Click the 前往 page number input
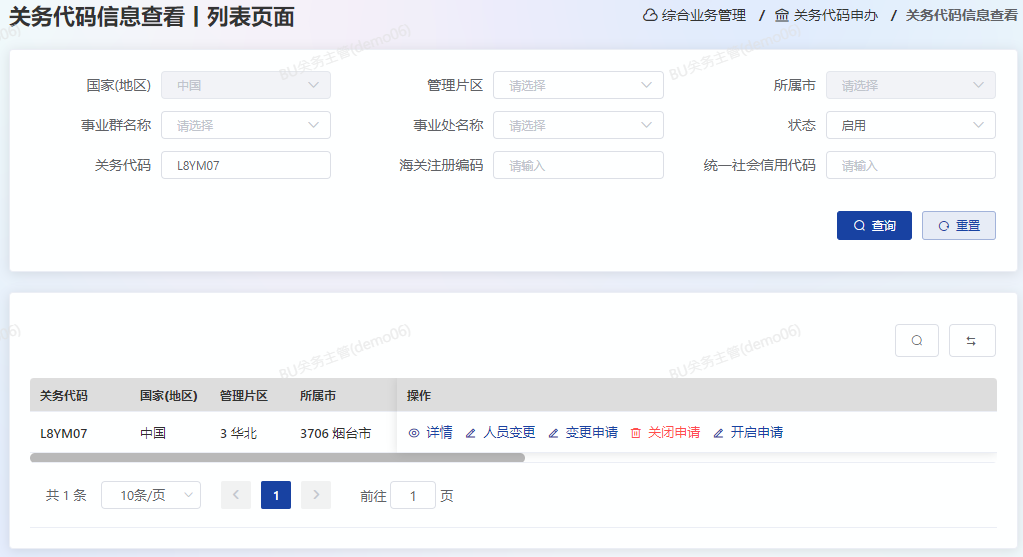The height and width of the screenshot is (557, 1023). [x=413, y=496]
